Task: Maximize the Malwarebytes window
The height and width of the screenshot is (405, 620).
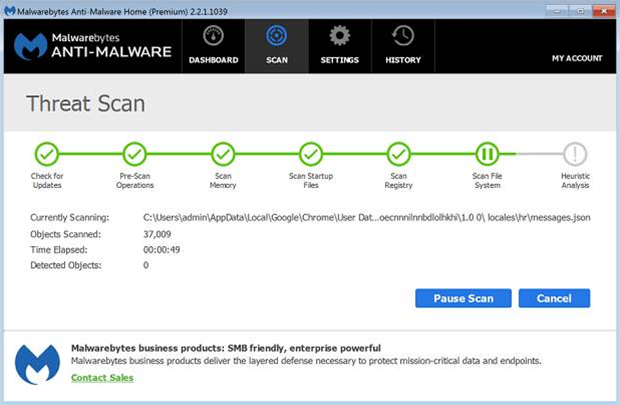Action: (x=580, y=11)
